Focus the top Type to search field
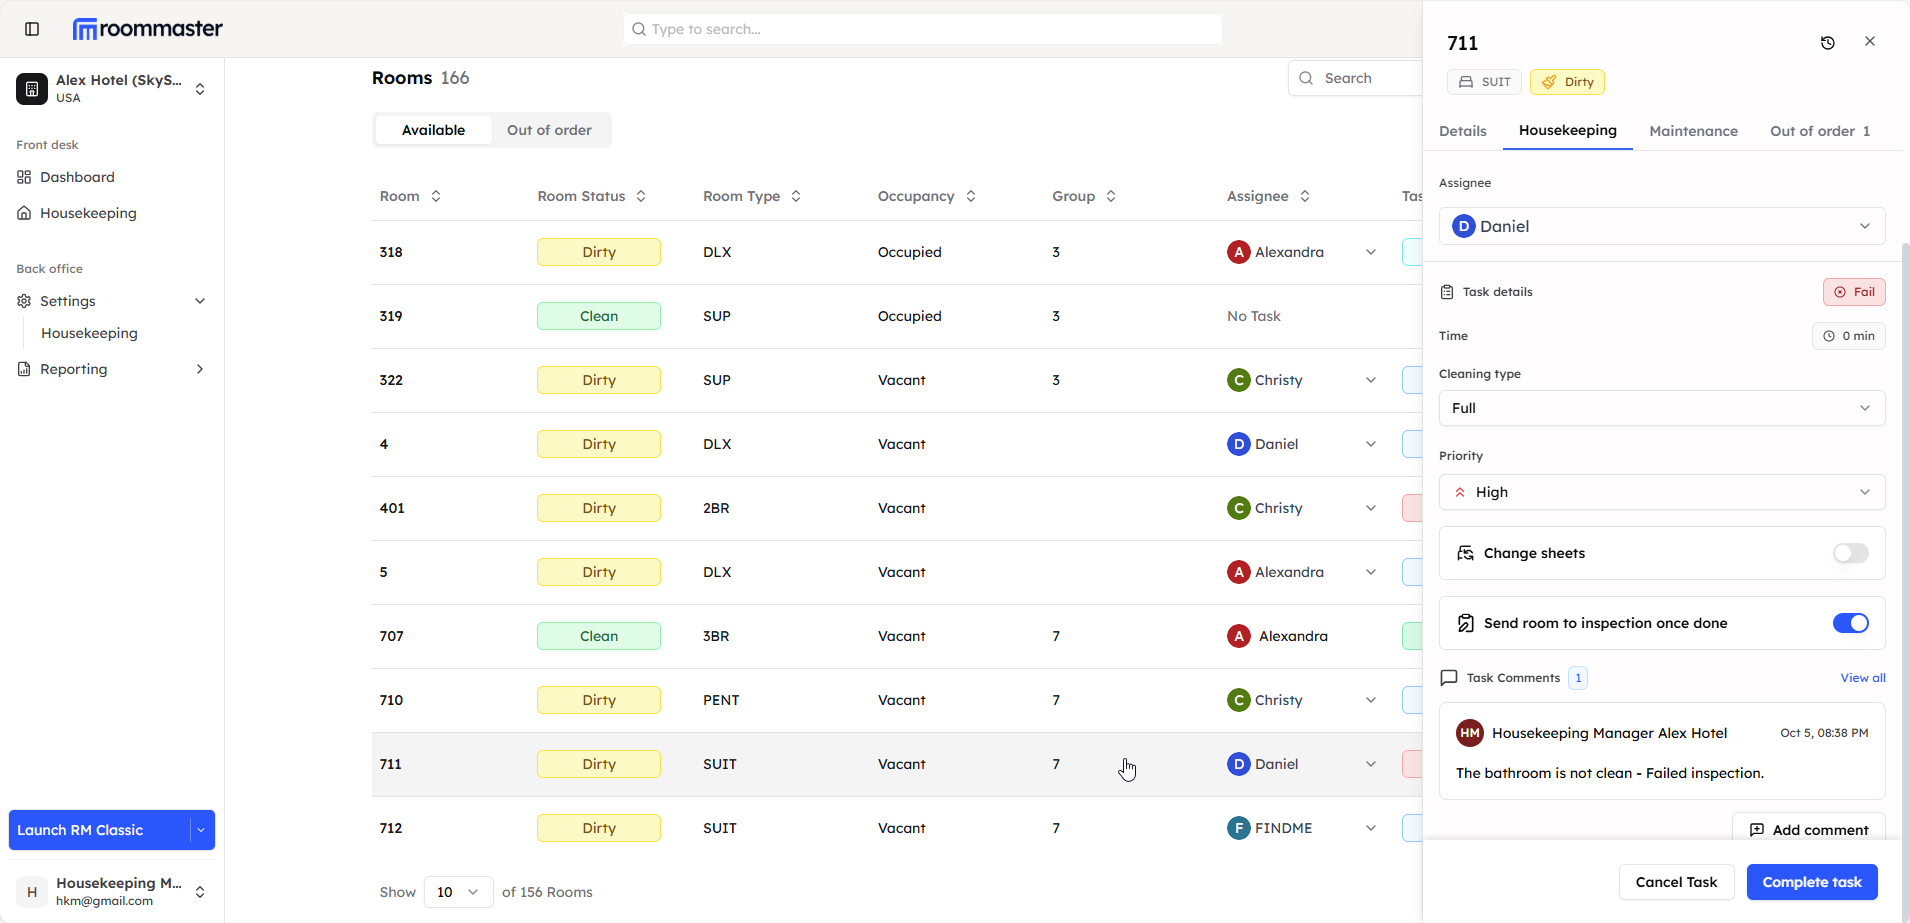 tap(922, 29)
